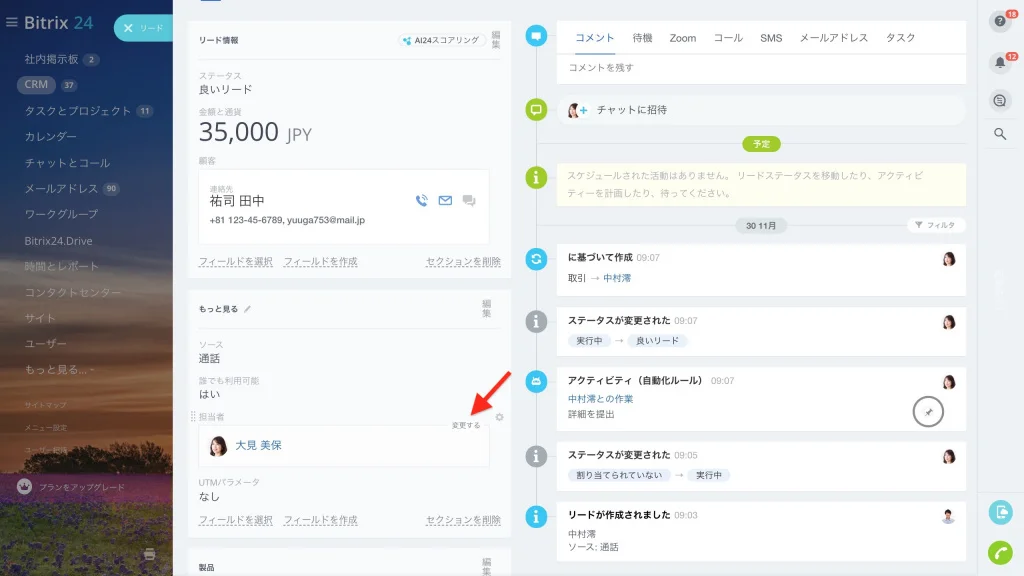Open the green phone dialer button
1024x576 pixels.
tap(1000, 552)
